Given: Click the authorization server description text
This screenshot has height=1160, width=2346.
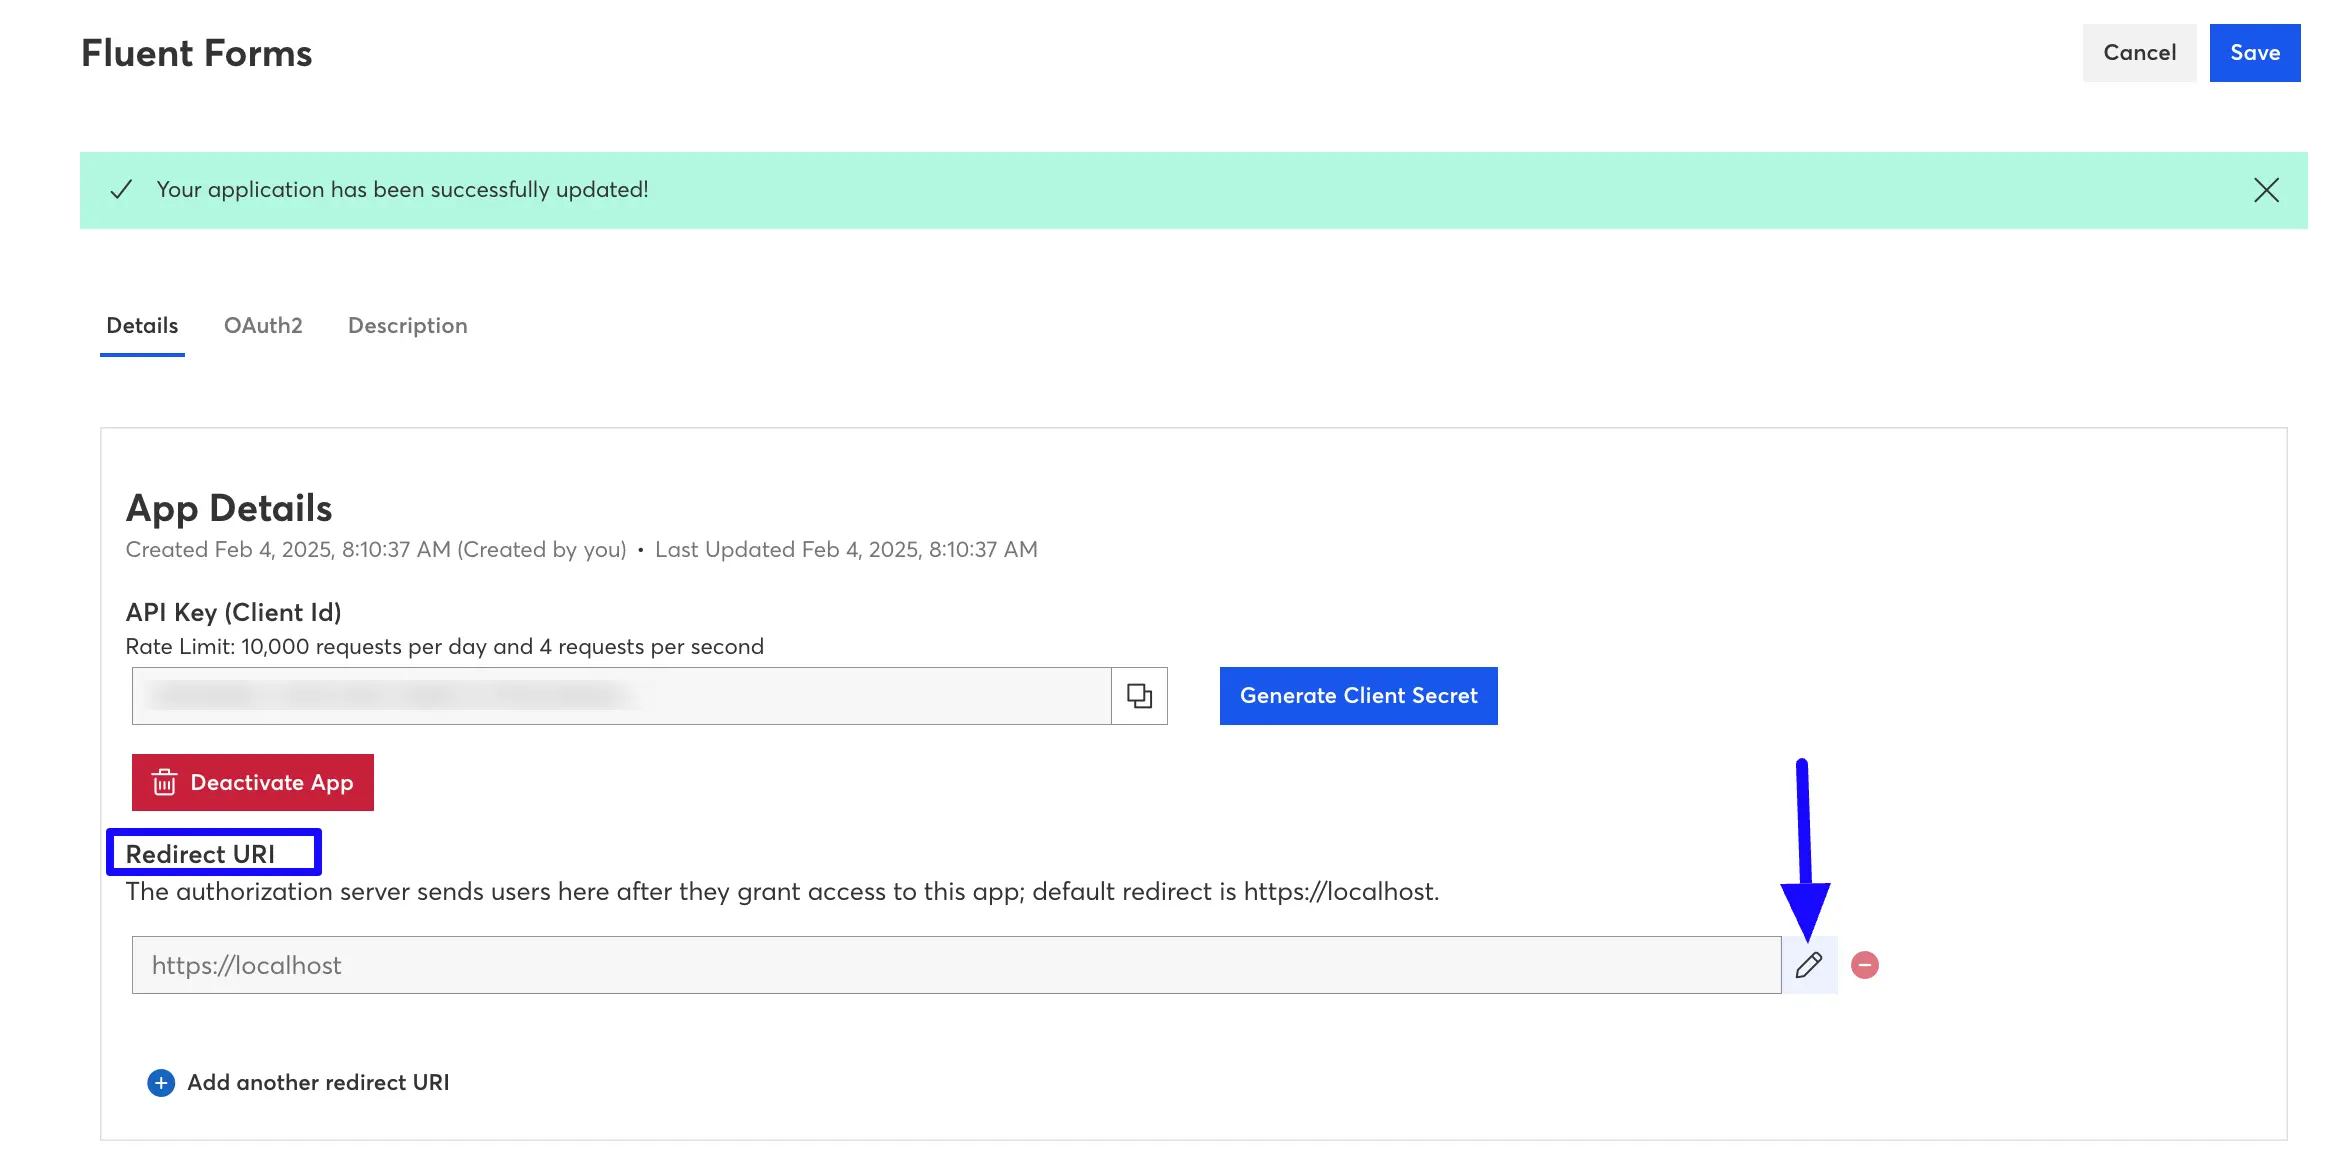Looking at the screenshot, I should [x=782, y=892].
